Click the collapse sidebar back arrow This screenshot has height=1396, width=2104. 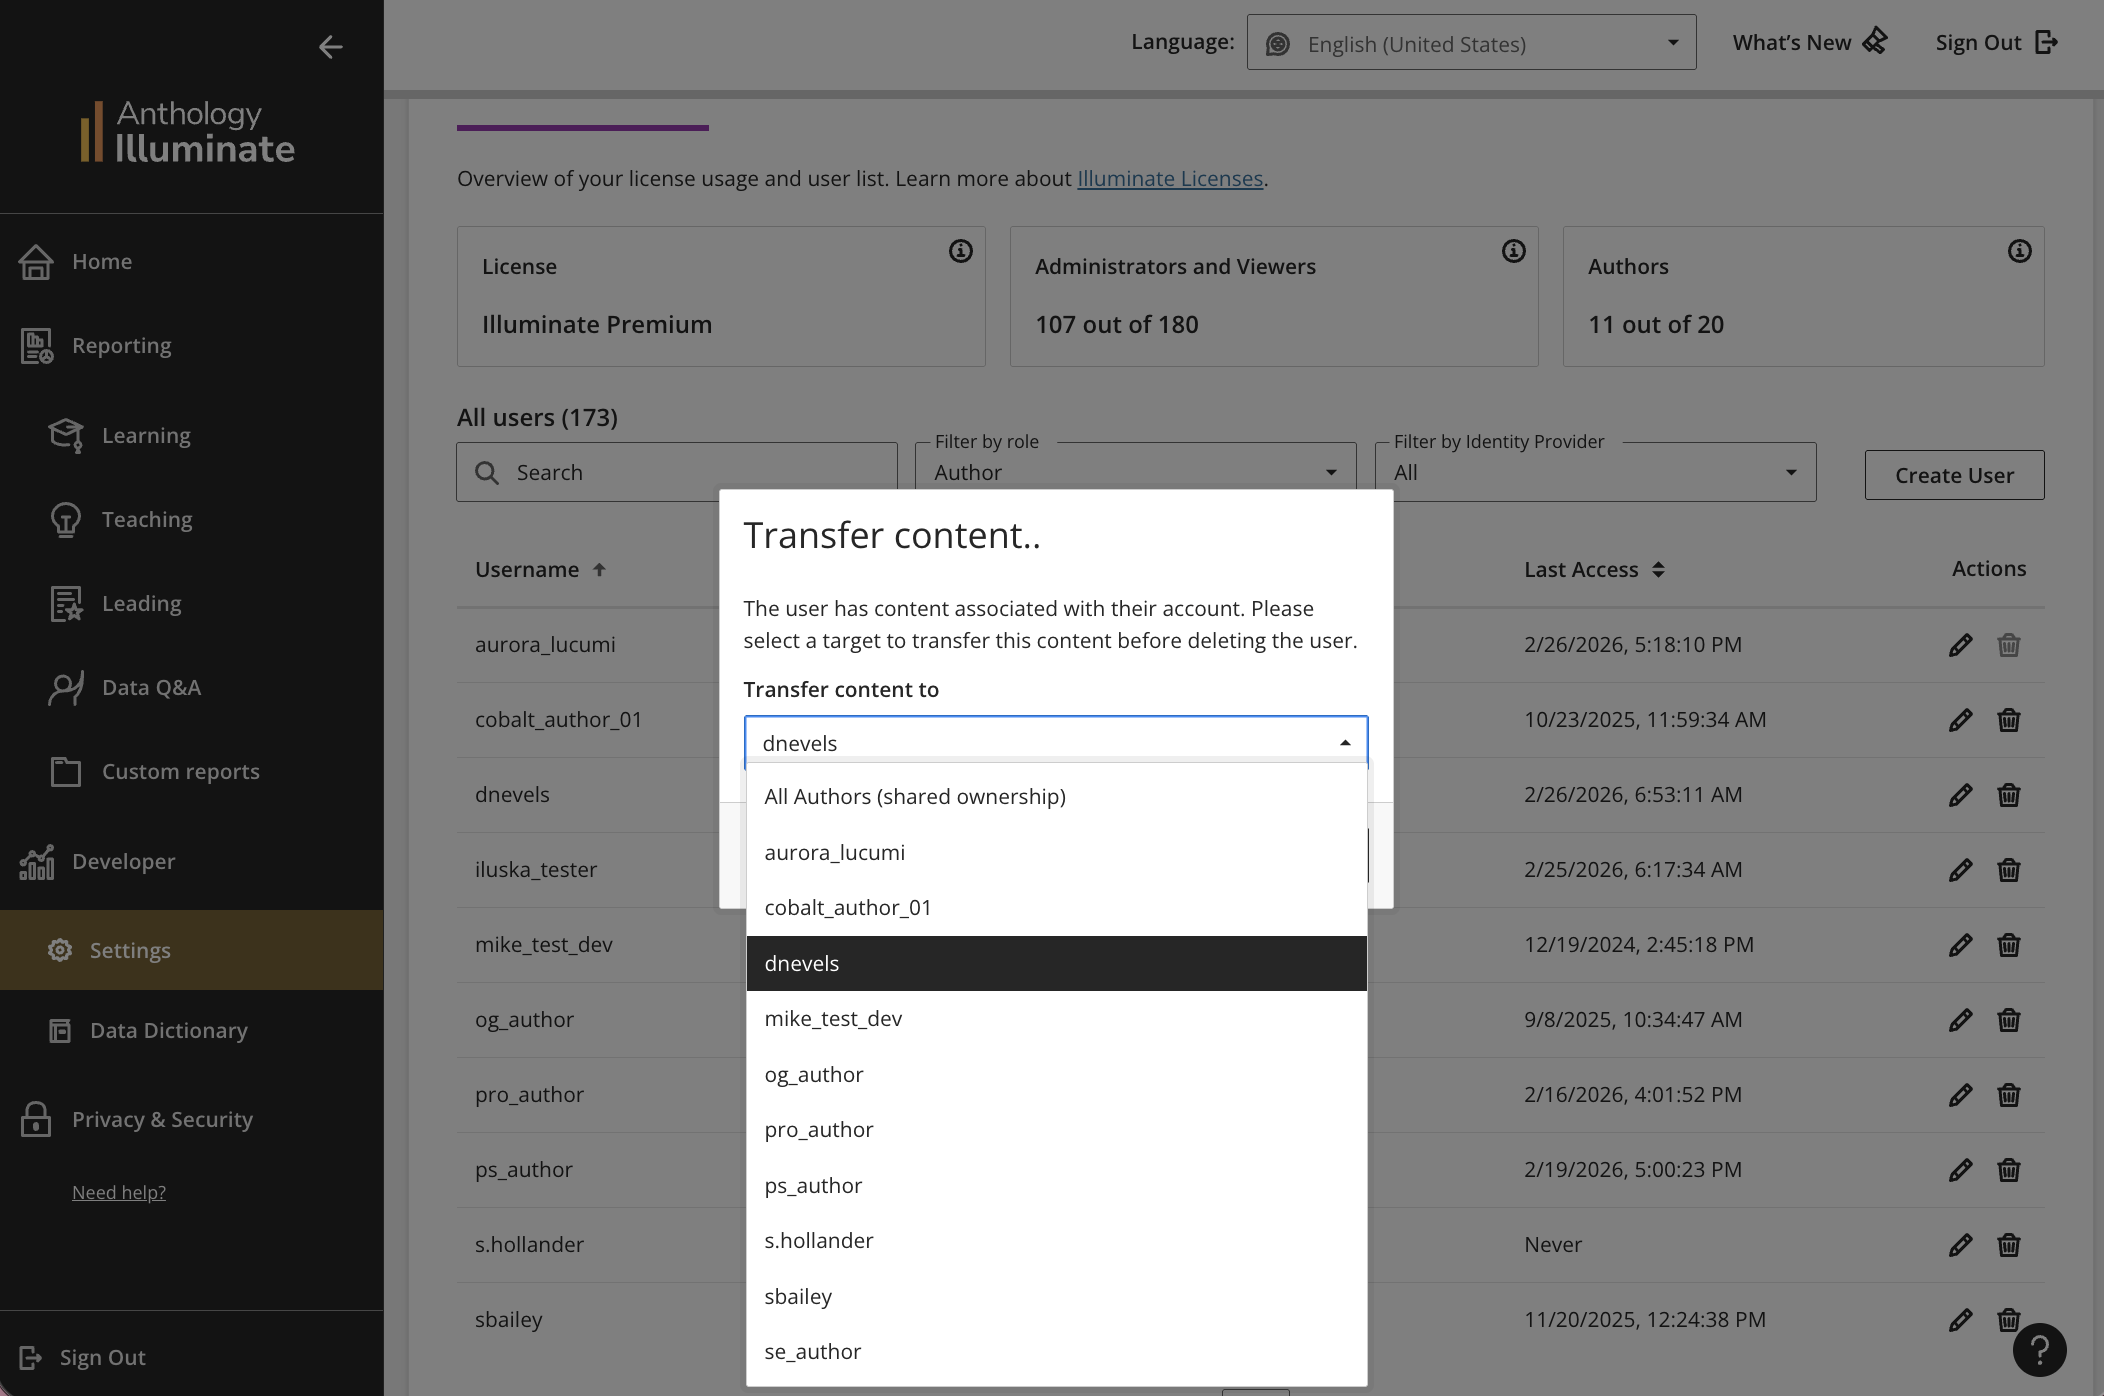click(x=330, y=47)
